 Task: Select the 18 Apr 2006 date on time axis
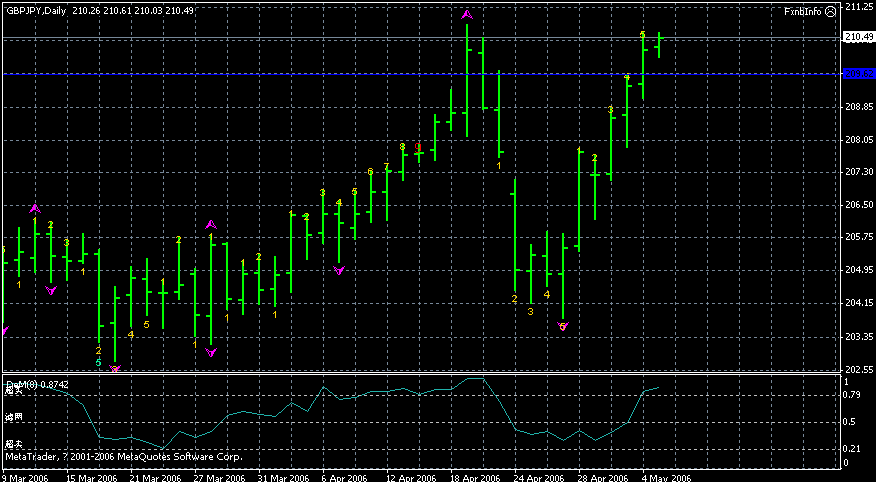click(475, 477)
